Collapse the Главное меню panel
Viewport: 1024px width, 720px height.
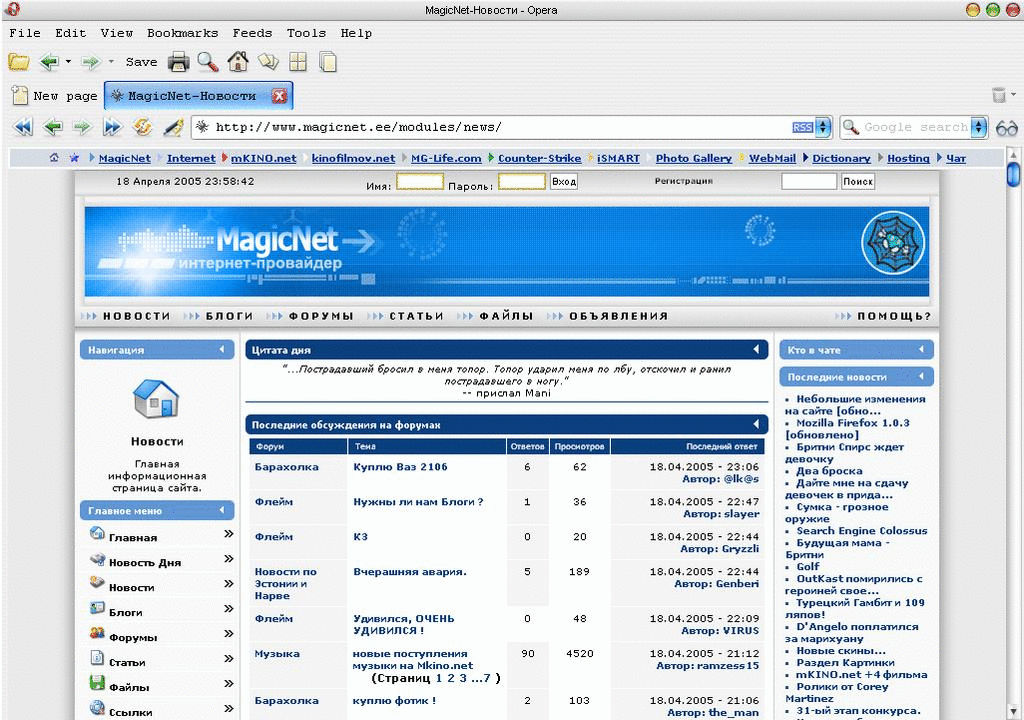pyautogui.click(x=222, y=510)
